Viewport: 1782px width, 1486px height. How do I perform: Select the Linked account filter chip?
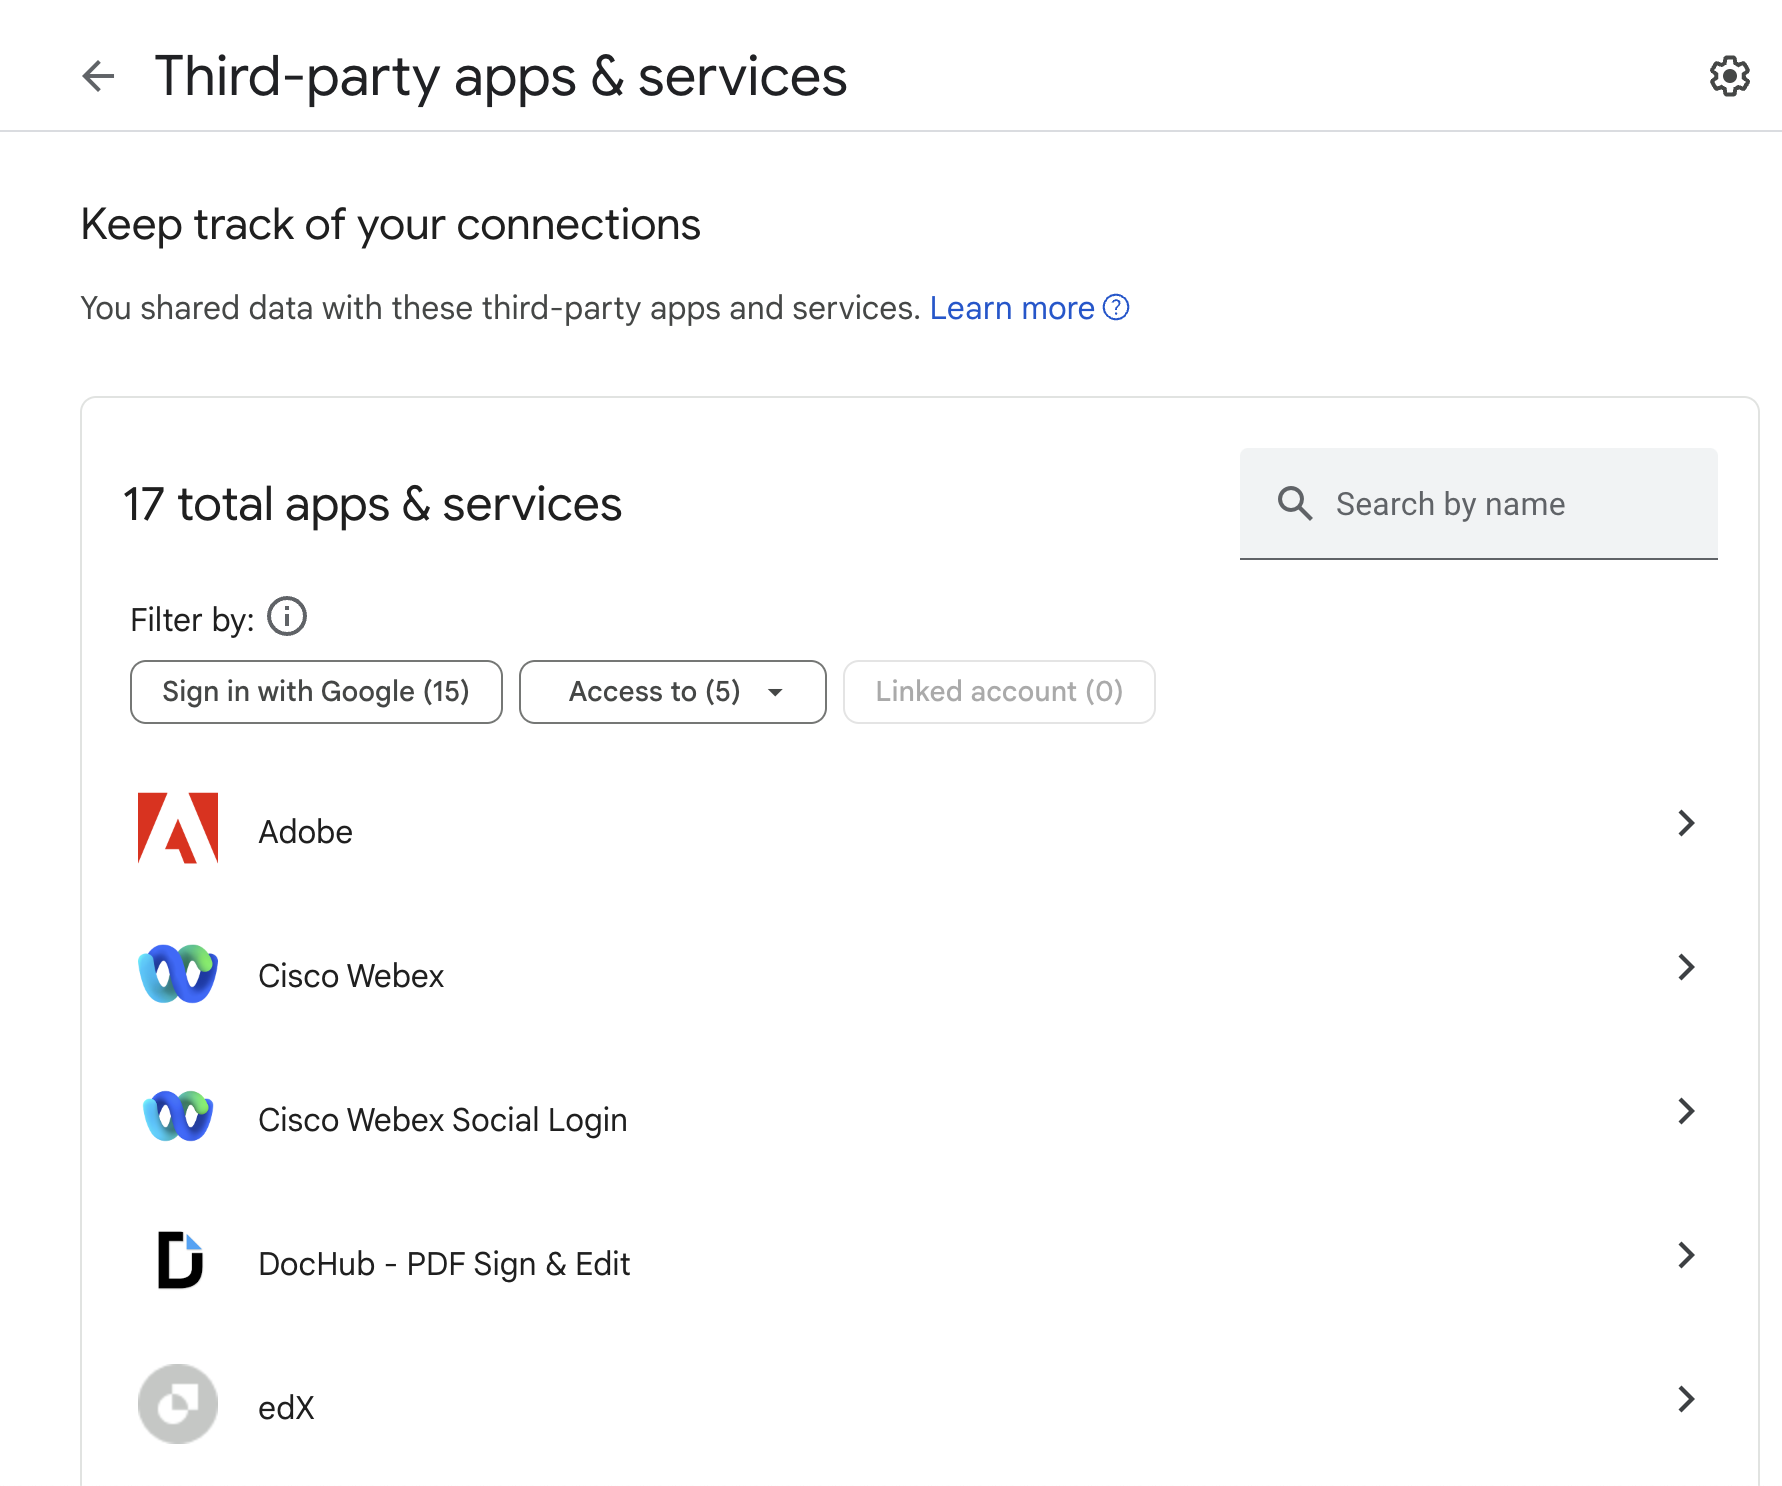(998, 691)
